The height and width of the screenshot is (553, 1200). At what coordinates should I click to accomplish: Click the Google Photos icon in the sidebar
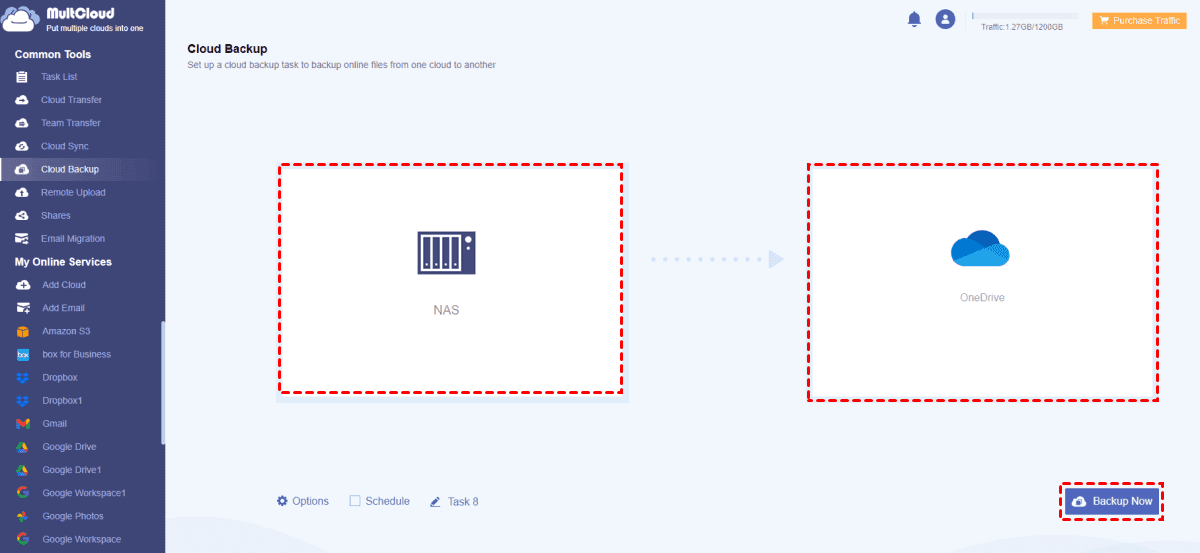pos(23,516)
